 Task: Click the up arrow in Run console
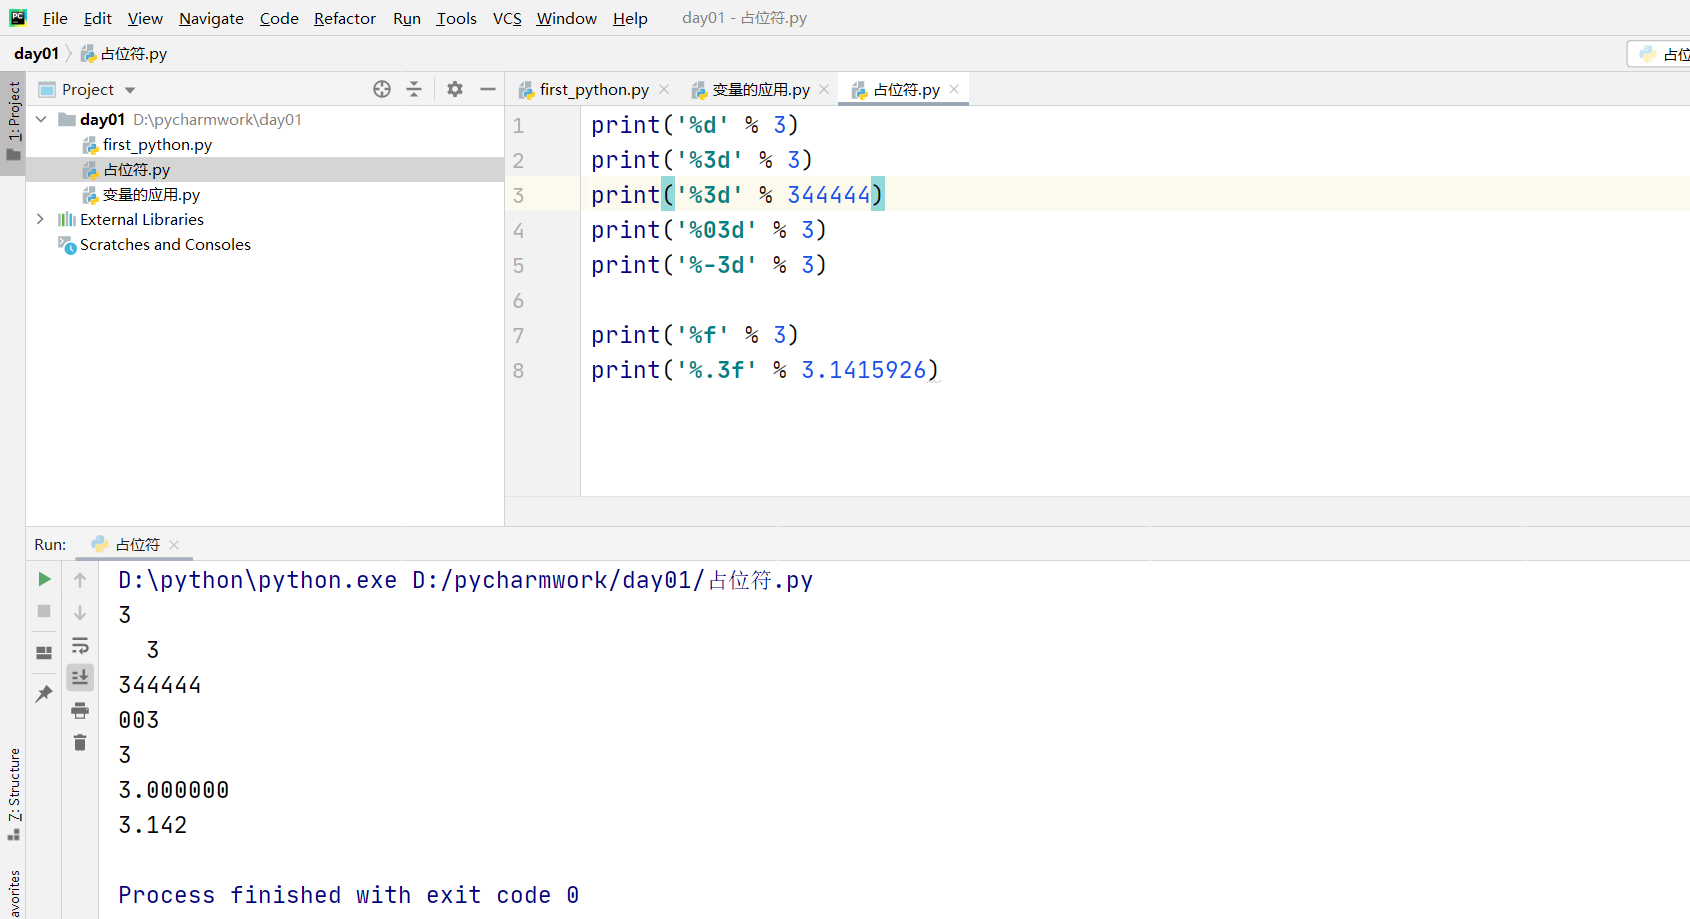(x=80, y=579)
